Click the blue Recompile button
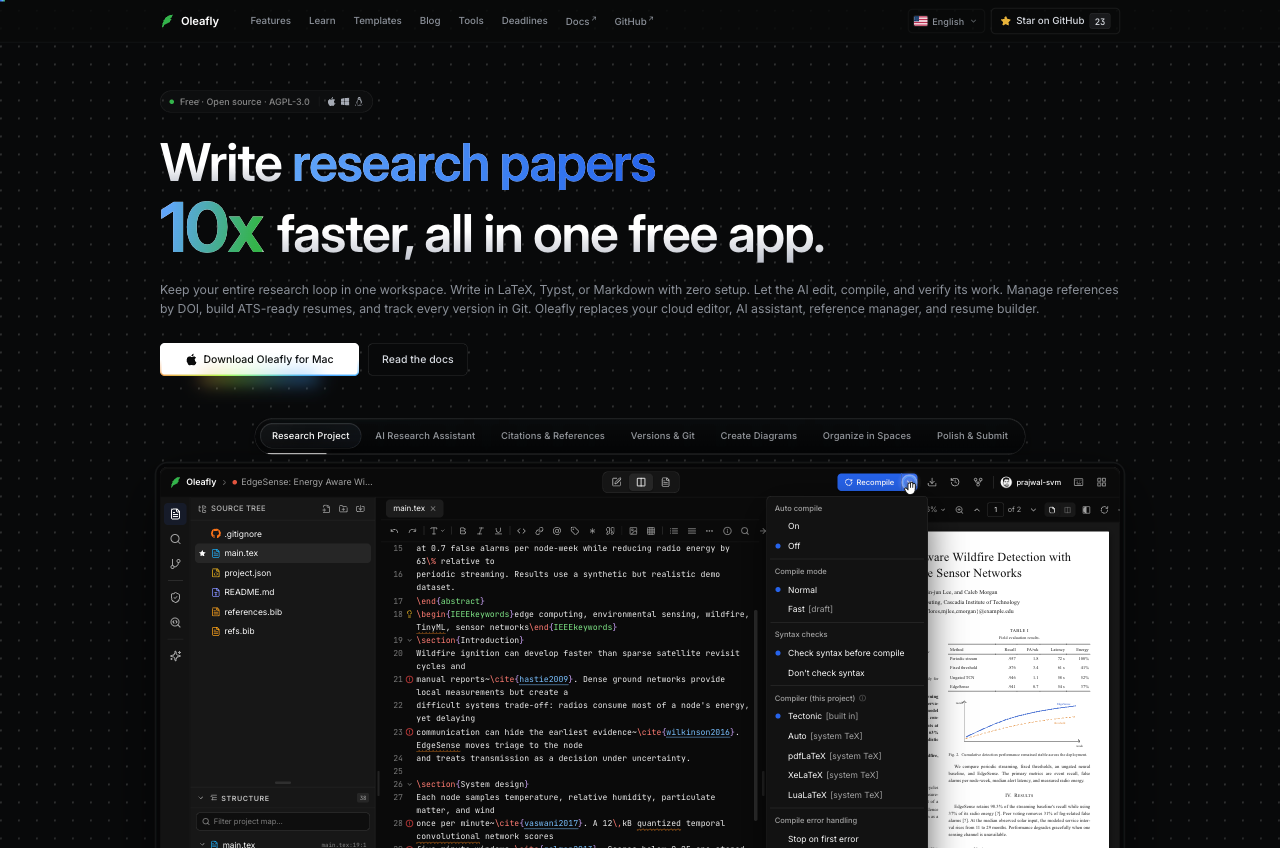 869,482
